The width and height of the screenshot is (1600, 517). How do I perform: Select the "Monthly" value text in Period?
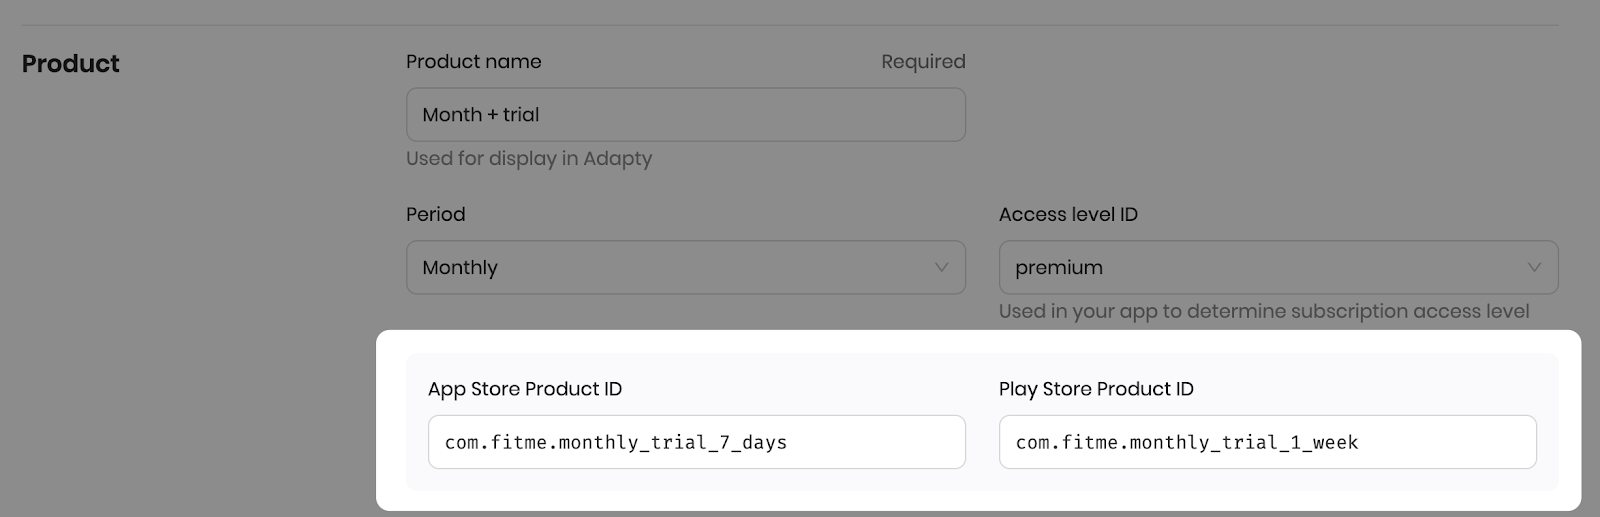460,268
